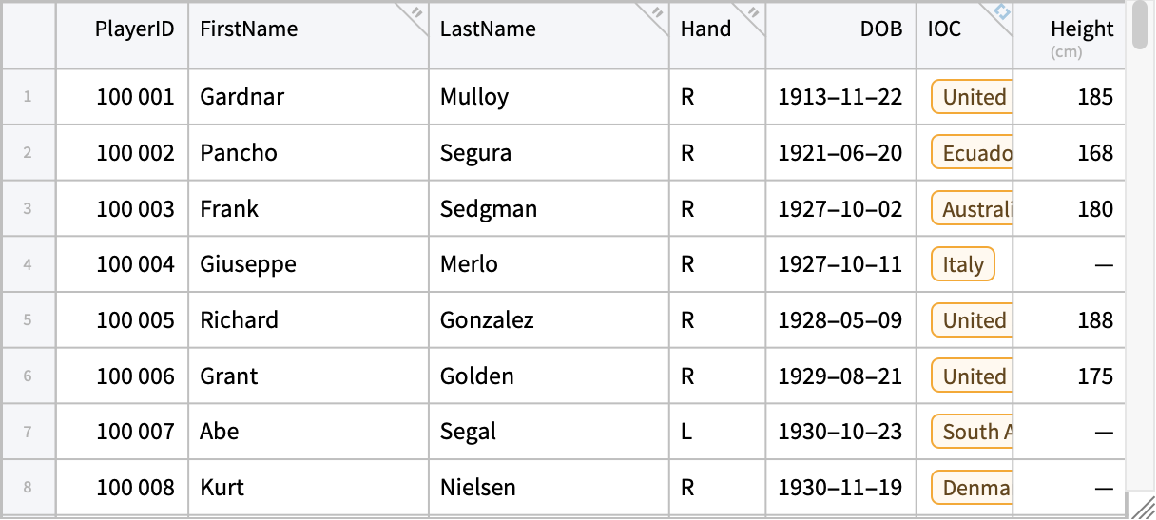Select row number 1 header

click(28, 97)
